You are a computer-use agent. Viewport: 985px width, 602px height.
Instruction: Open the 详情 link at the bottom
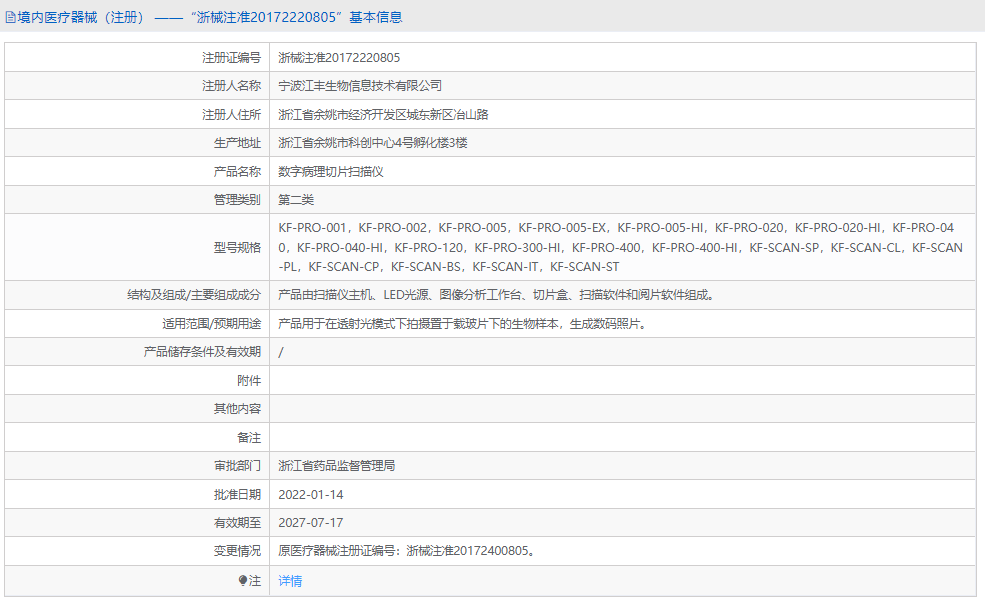coord(289,581)
